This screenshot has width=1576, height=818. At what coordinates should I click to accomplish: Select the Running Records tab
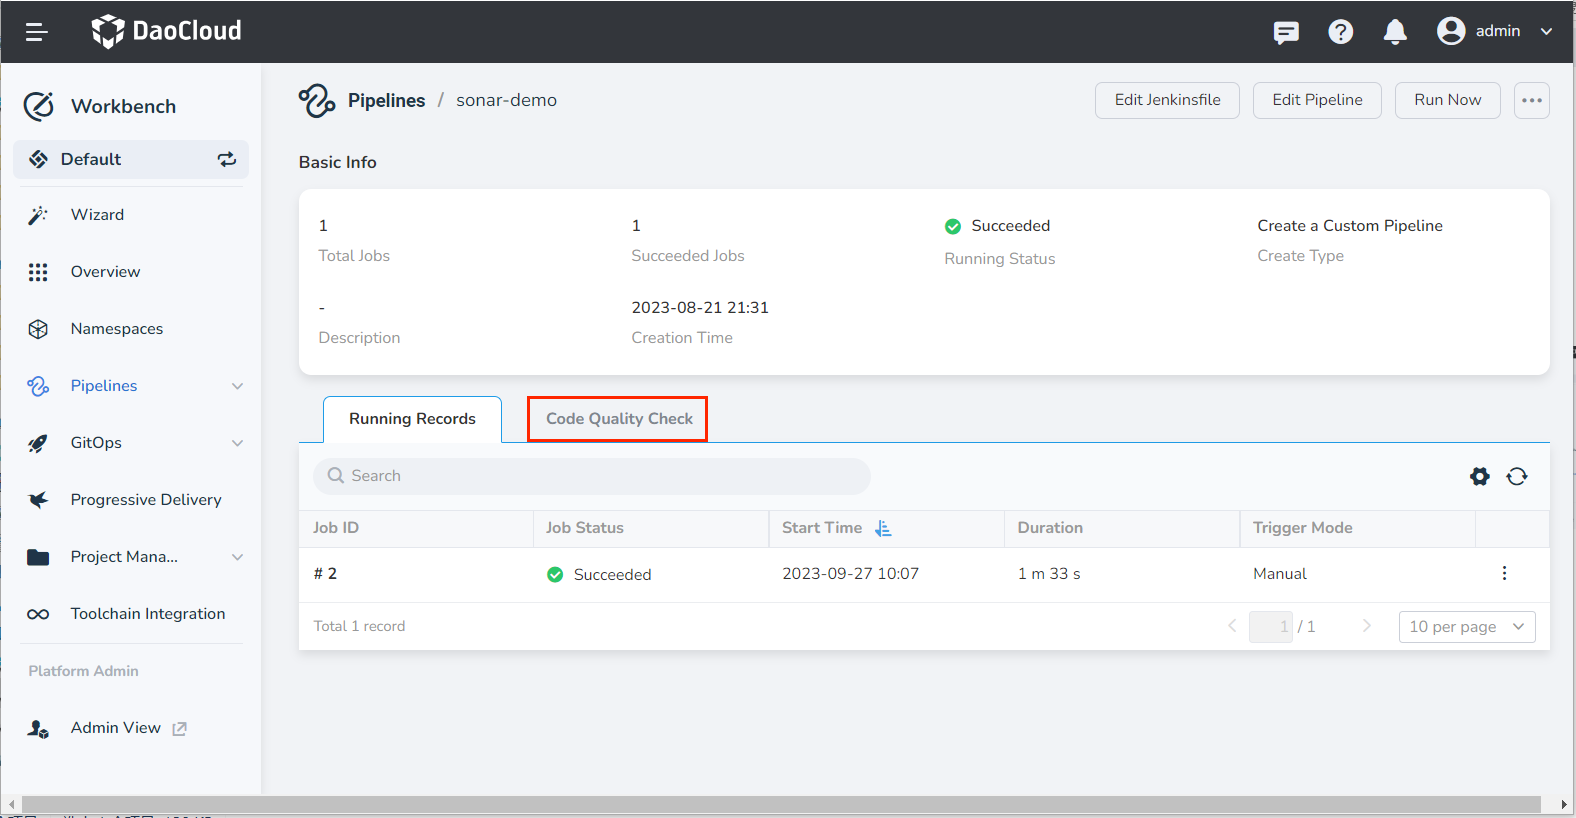click(x=412, y=419)
